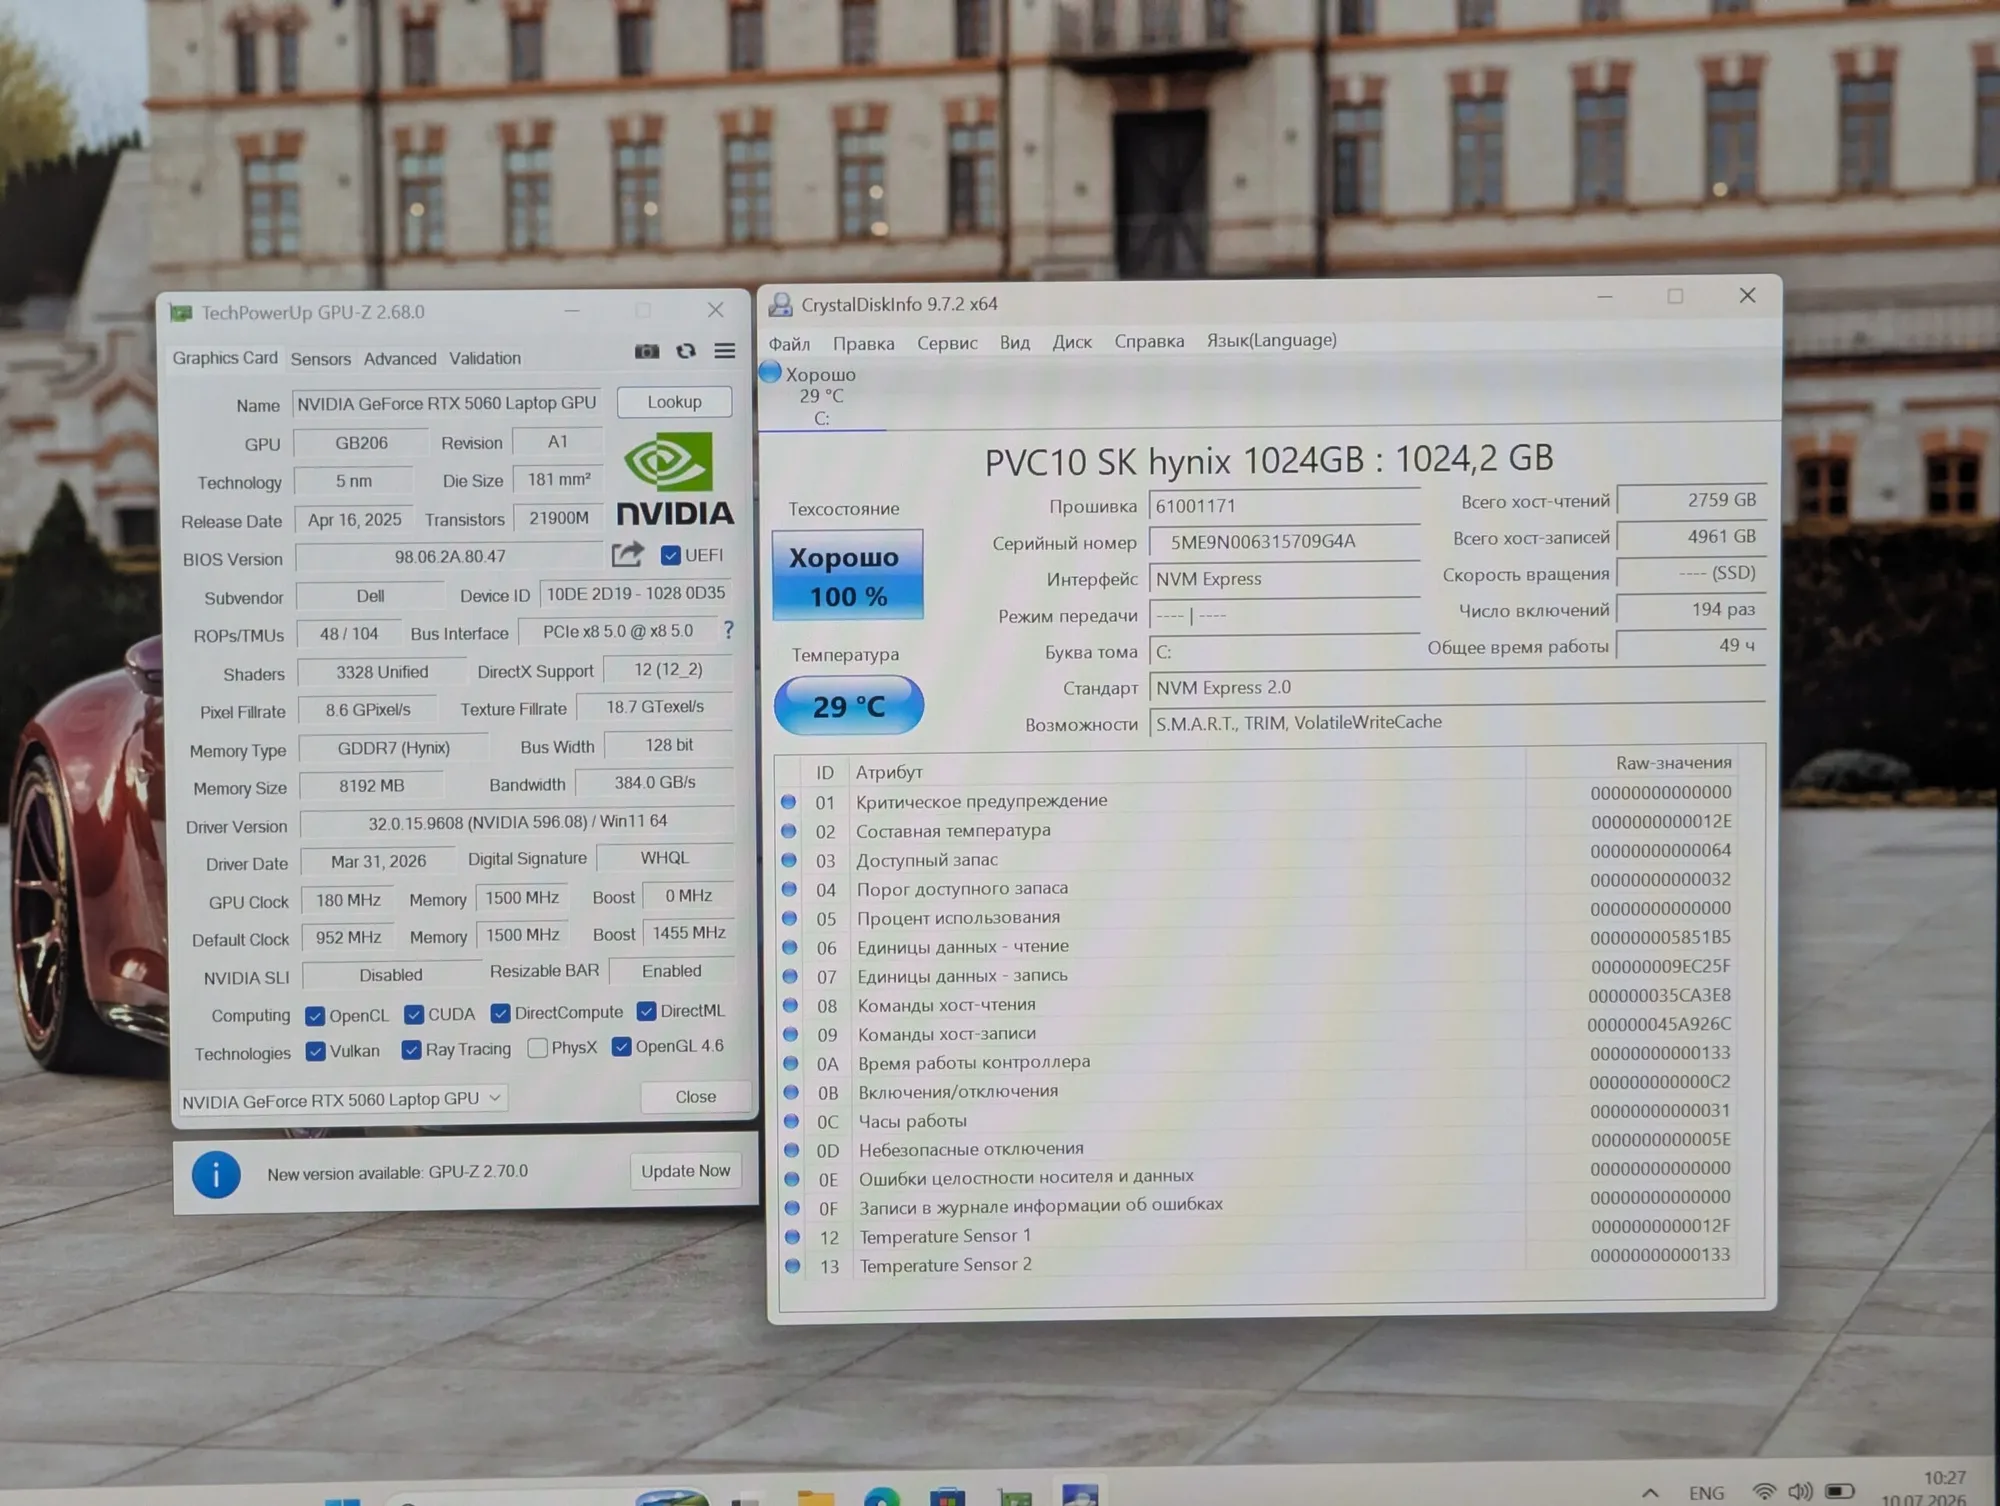This screenshot has height=1506, width=2000.
Task: Open the Диск menu
Action: (1072, 342)
